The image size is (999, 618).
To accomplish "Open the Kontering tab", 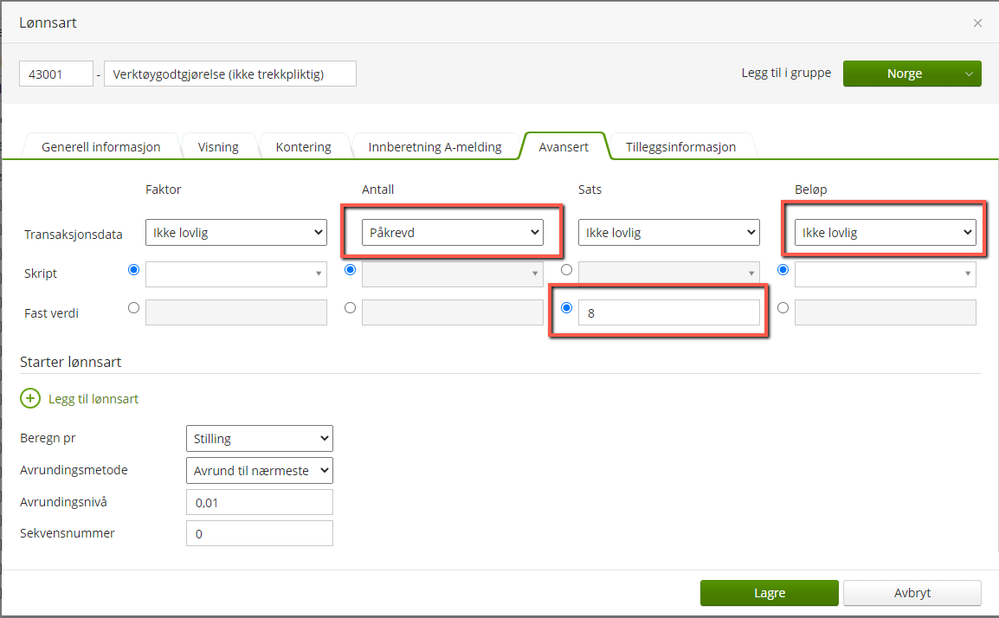I will [303, 147].
